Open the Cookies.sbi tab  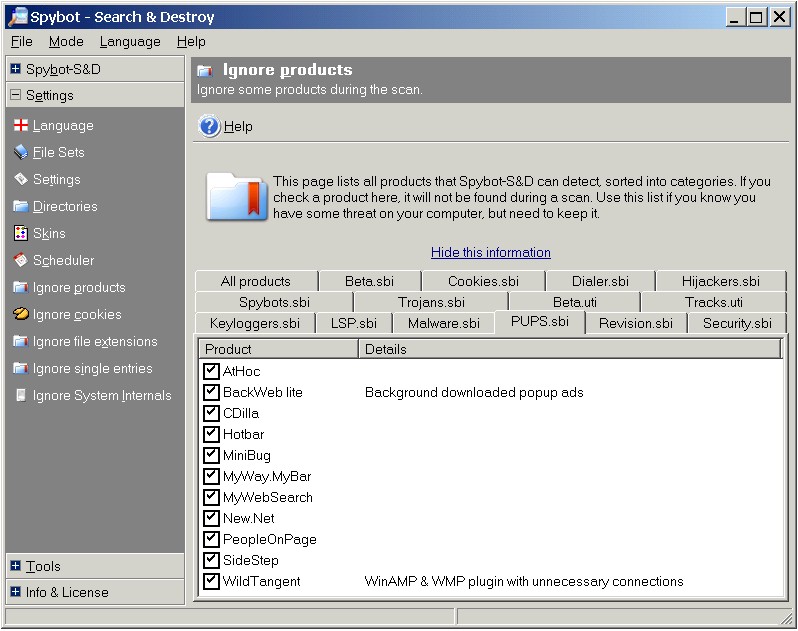pos(483,281)
